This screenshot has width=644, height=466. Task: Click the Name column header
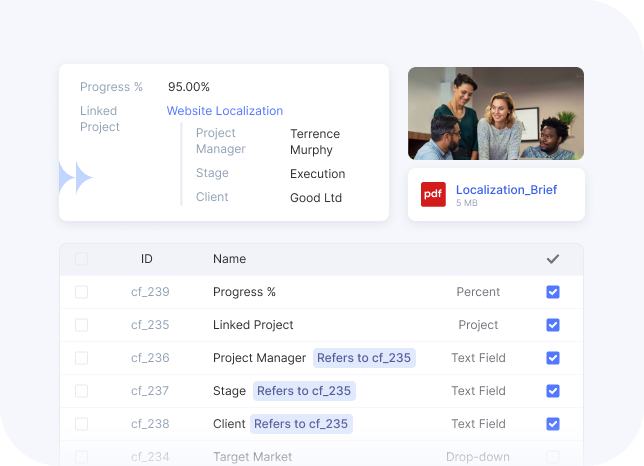point(229,259)
